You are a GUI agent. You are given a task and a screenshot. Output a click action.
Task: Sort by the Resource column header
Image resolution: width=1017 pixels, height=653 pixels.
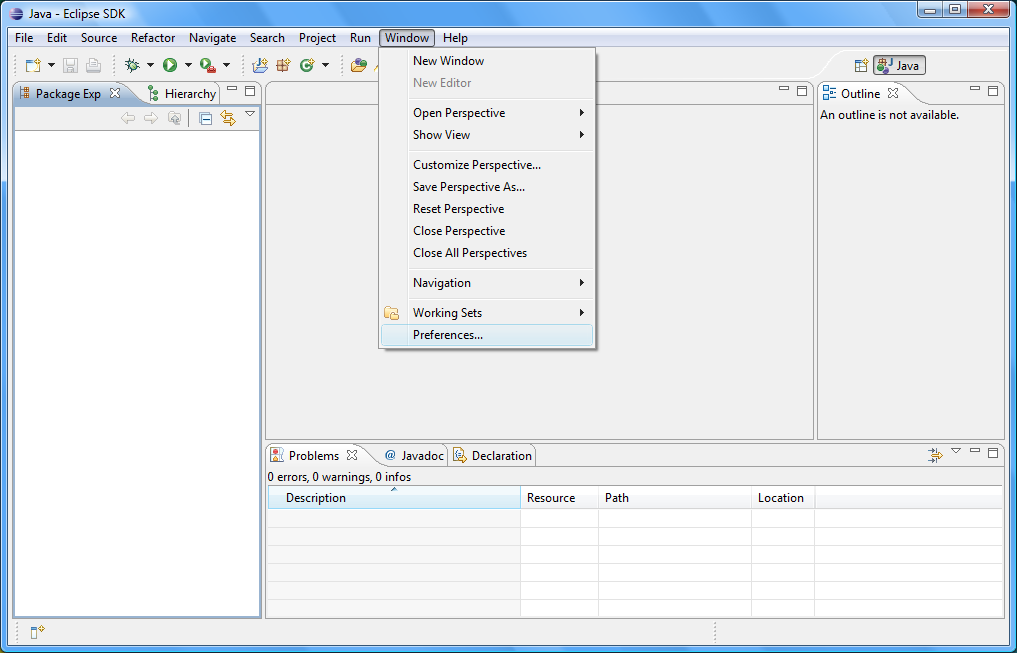pos(559,497)
